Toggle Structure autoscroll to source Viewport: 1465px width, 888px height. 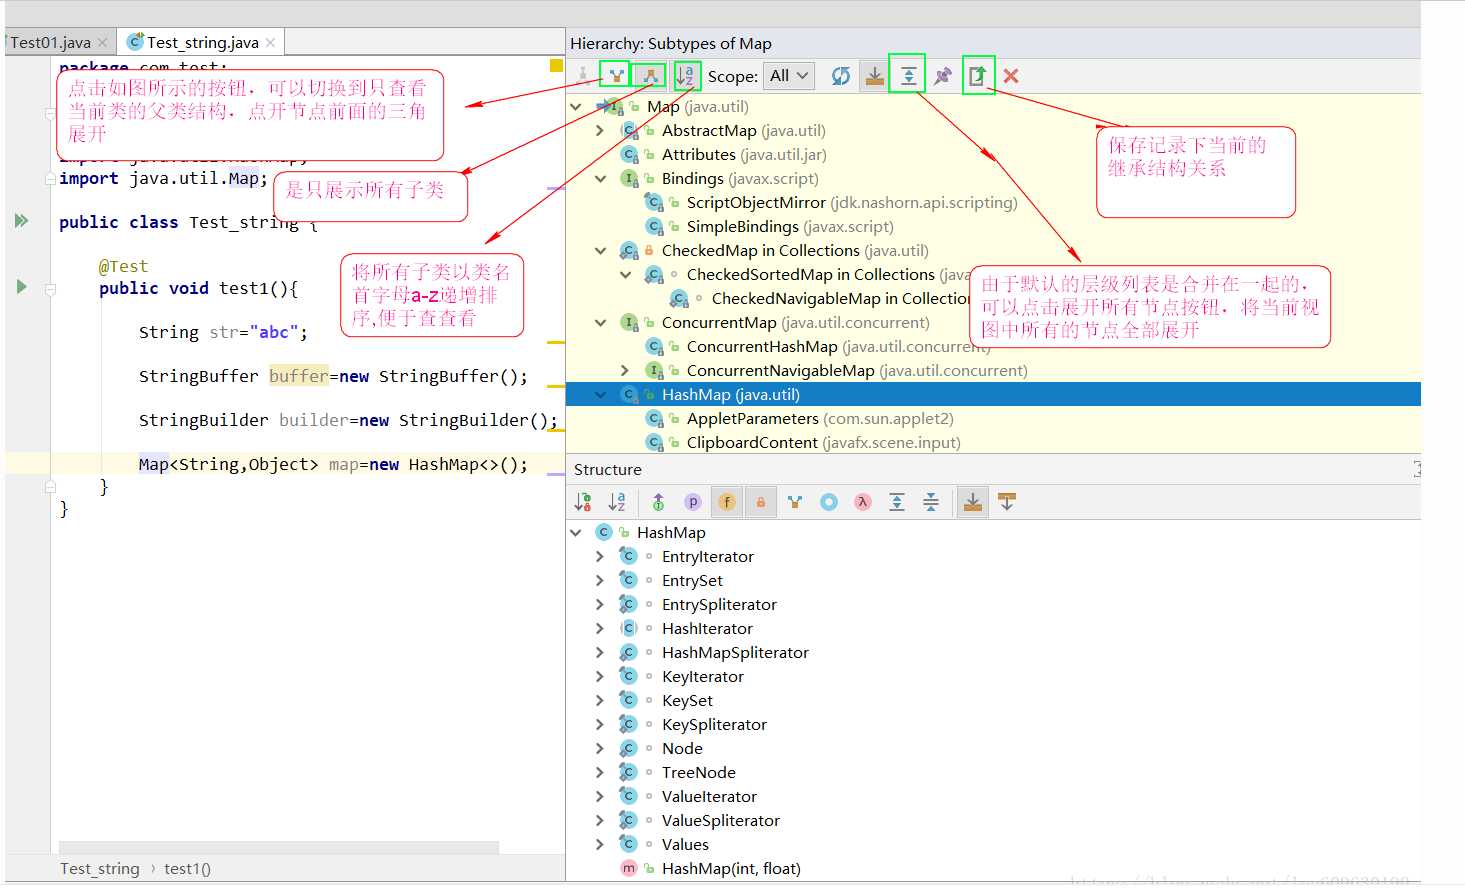pos(973,502)
